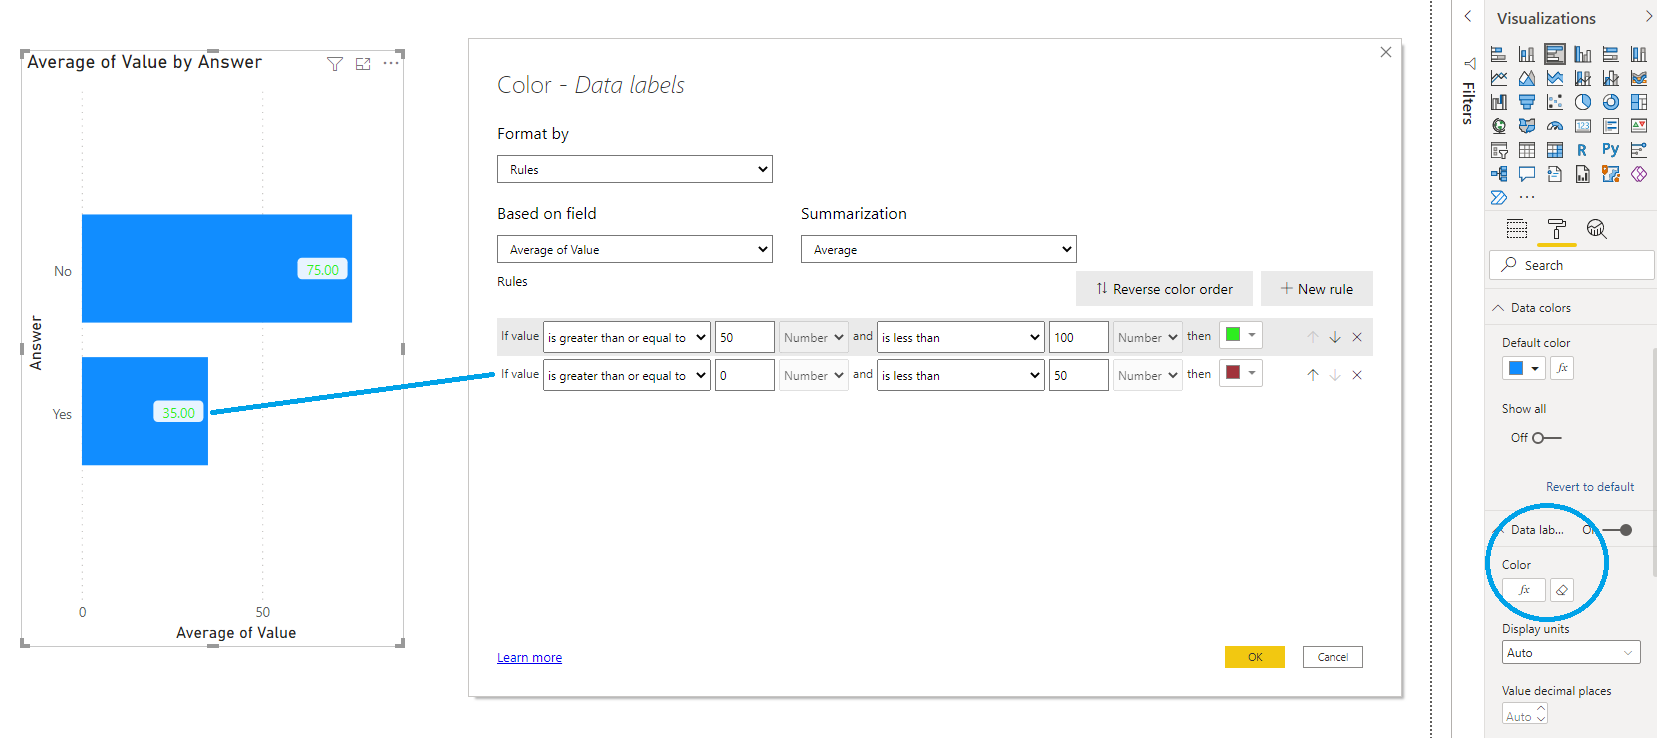Toggle the Show all switch

[x=1546, y=438]
